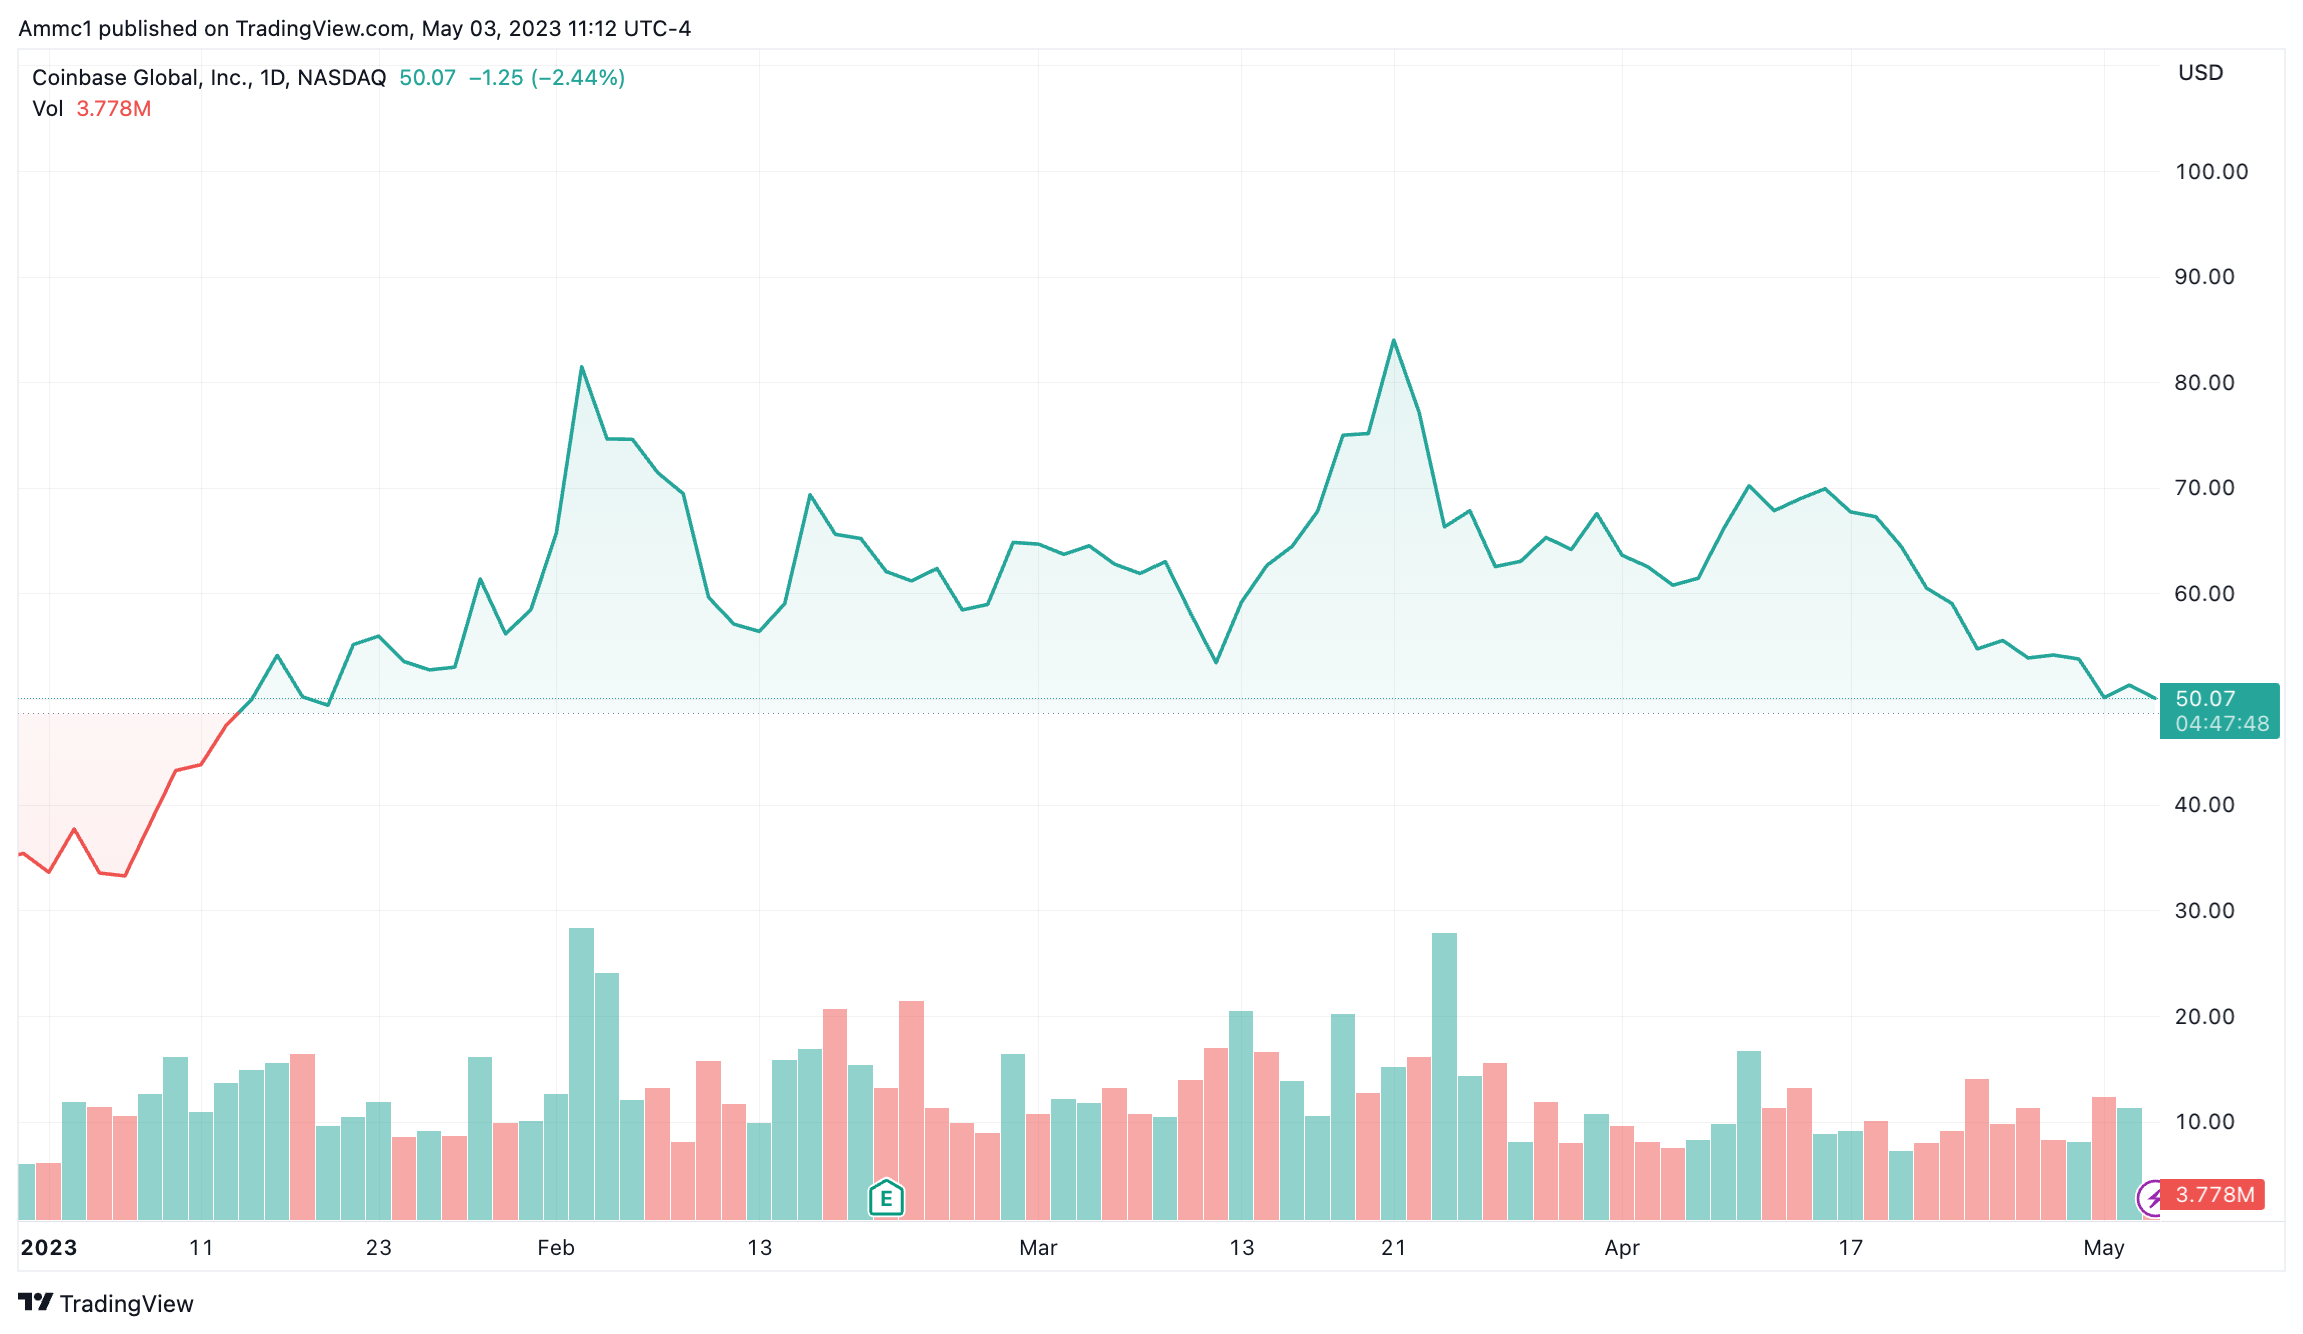Click the 23 date label in January

(379, 1247)
